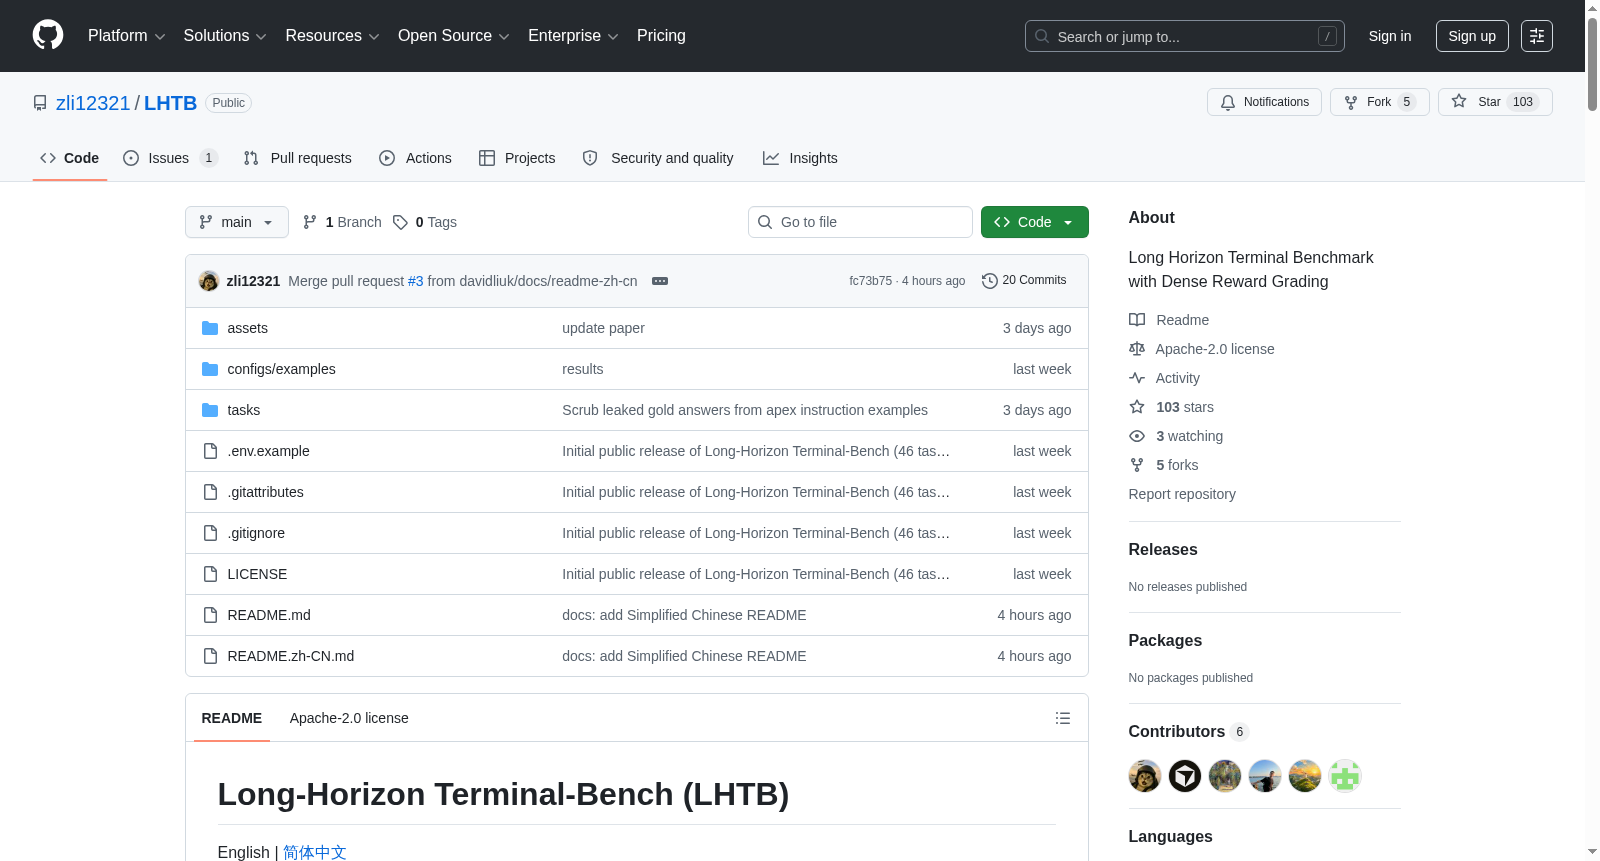Screen dimensions: 1600x861
Task: Switch to Security and quality tab
Action: coord(659,158)
